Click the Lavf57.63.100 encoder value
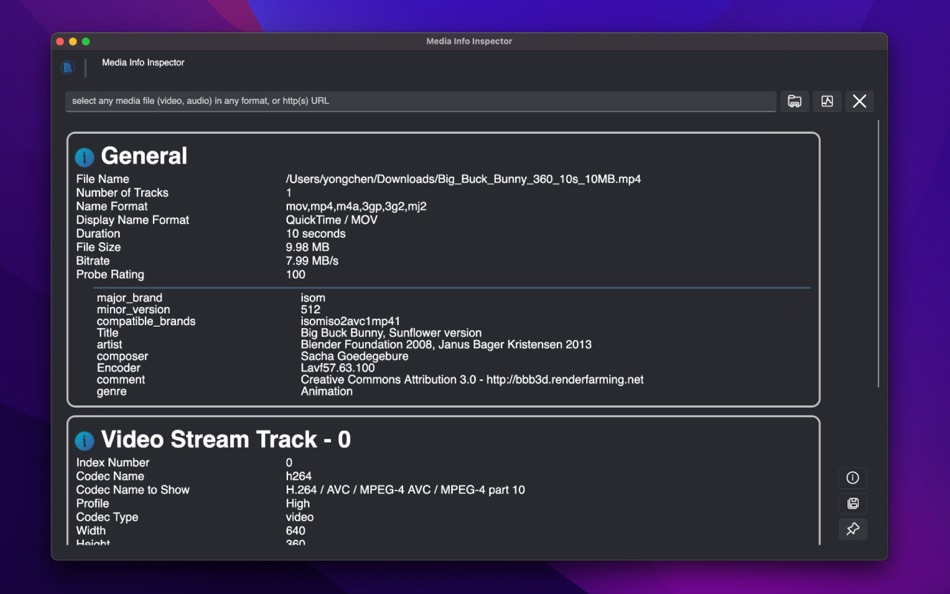This screenshot has height=594, width=950. [x=337, y=368]
